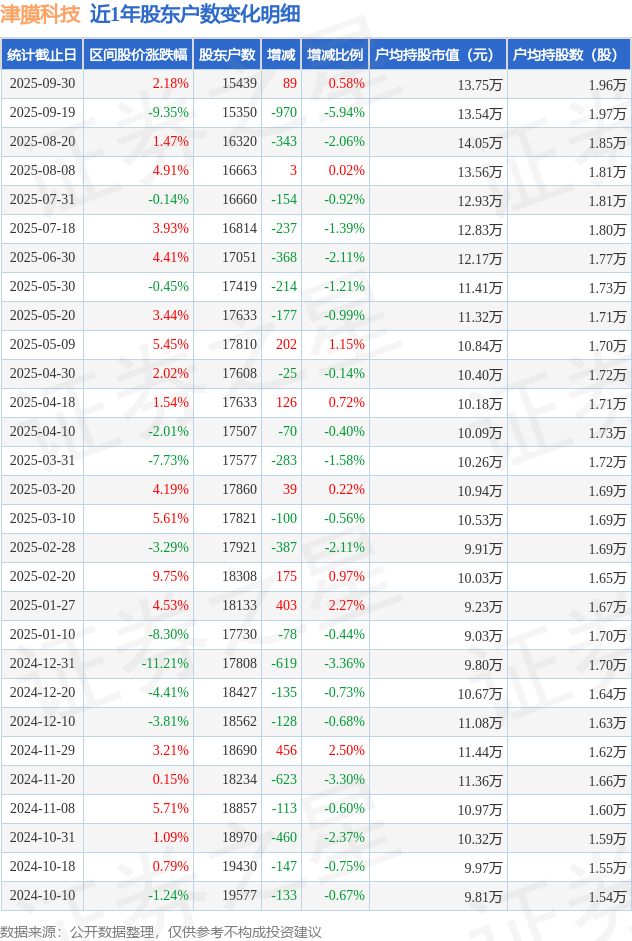
Task: Click the -11.21% price change value
Action: pos(165,664)
